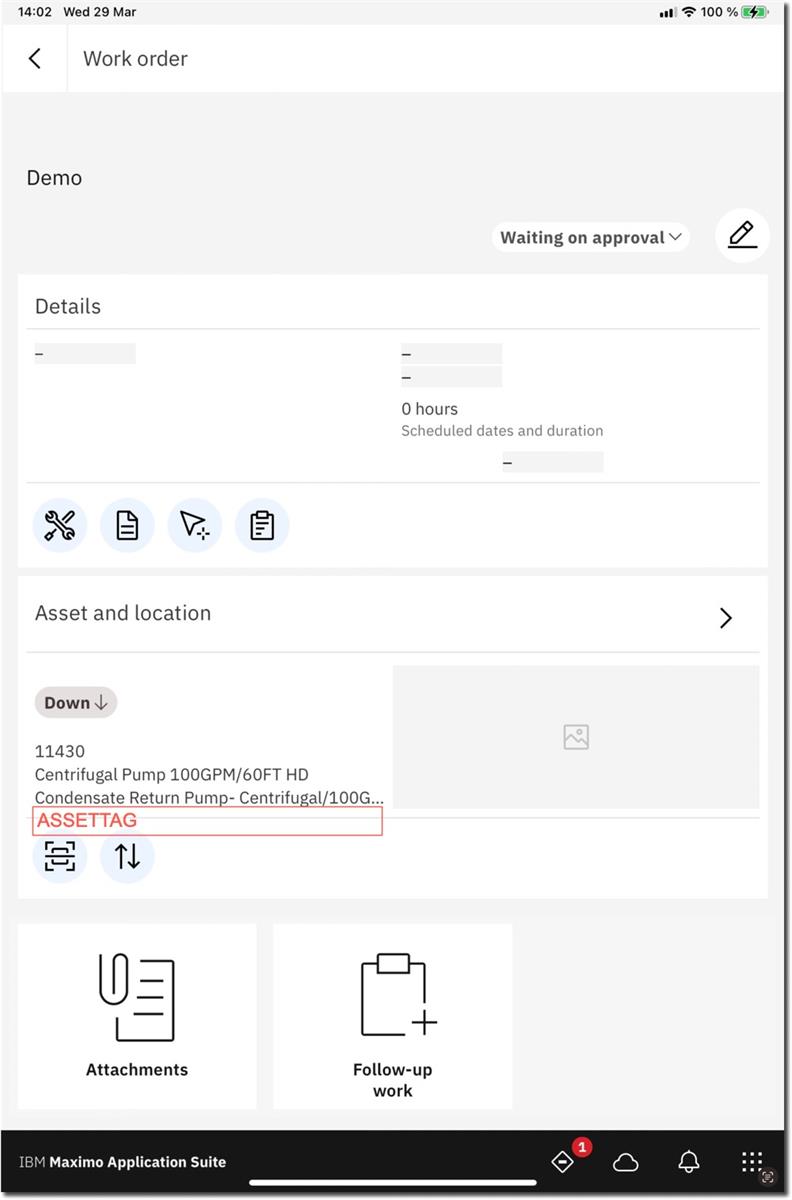Image resolution: width=792 pixels, height=1200 pixels.
Task: Tap the barcode scan icon
Action: (60, 857)
